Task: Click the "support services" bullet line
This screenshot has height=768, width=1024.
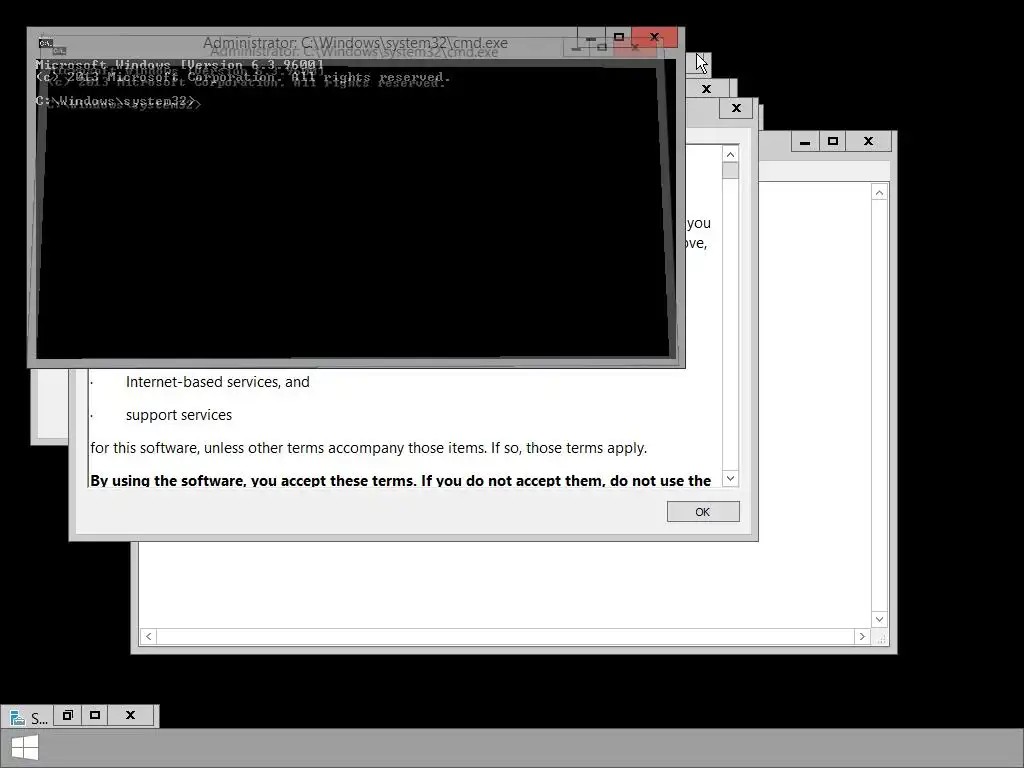Action: pyautogui.click(x=178, y=415)
